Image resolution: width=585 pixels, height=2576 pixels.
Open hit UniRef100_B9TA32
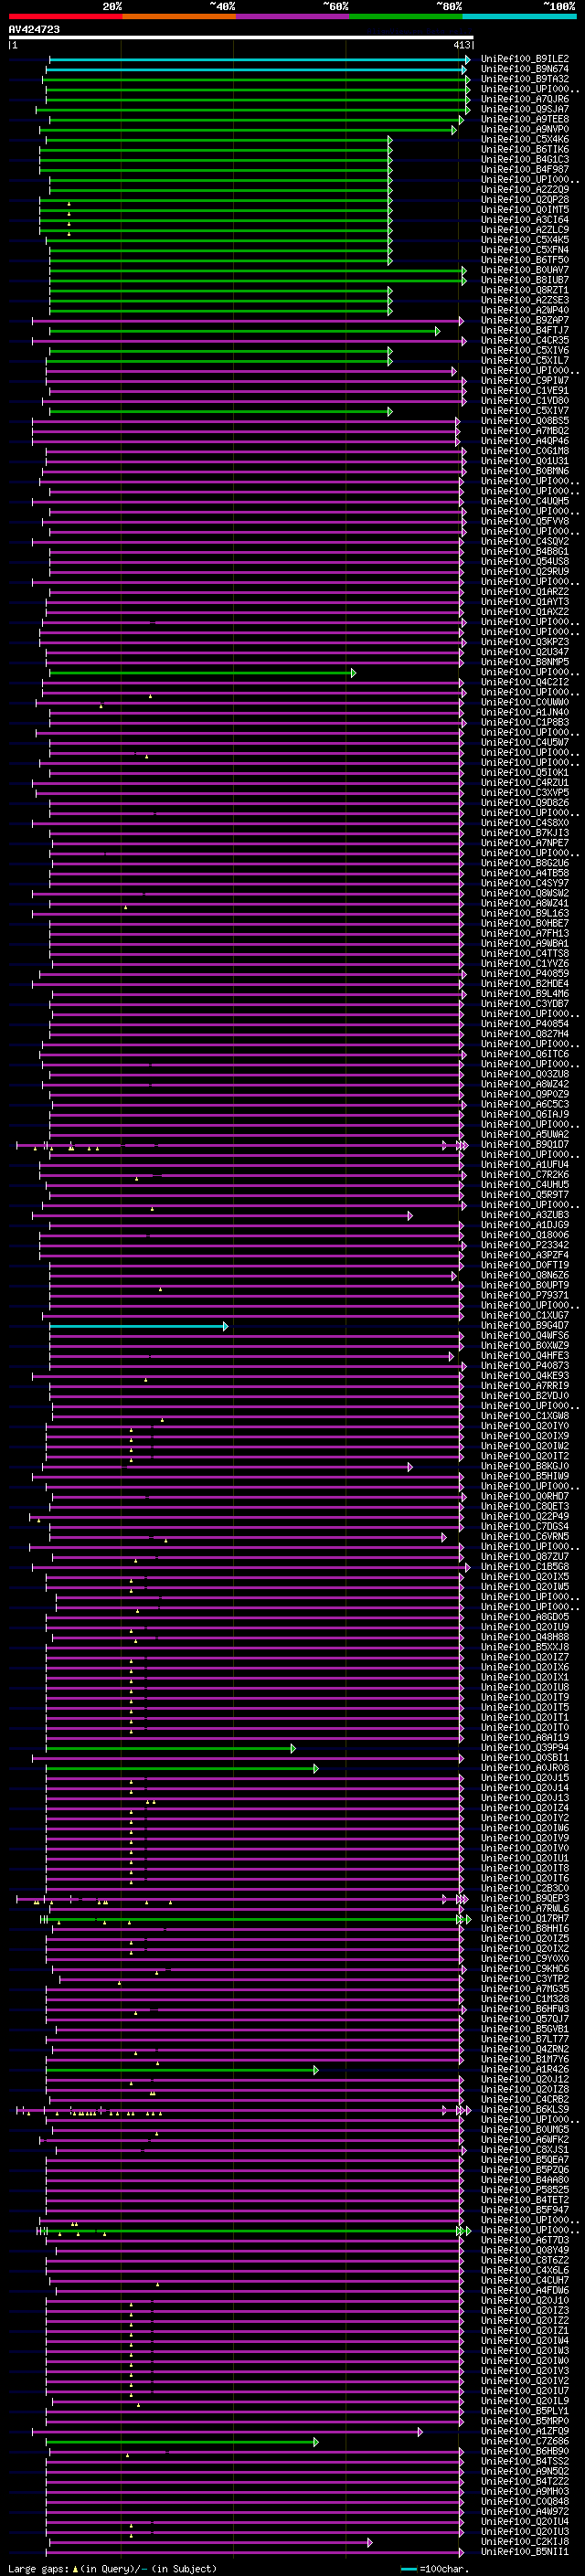[x=524, y=80]
